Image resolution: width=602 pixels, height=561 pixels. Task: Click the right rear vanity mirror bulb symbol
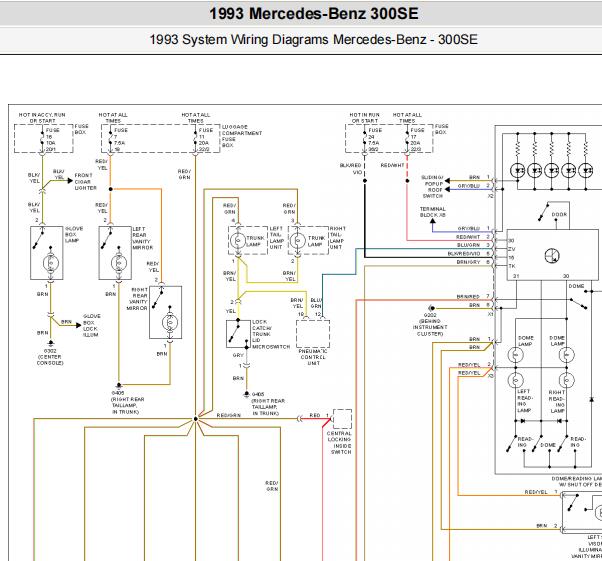pyautogui.click(x=170, y=323)
